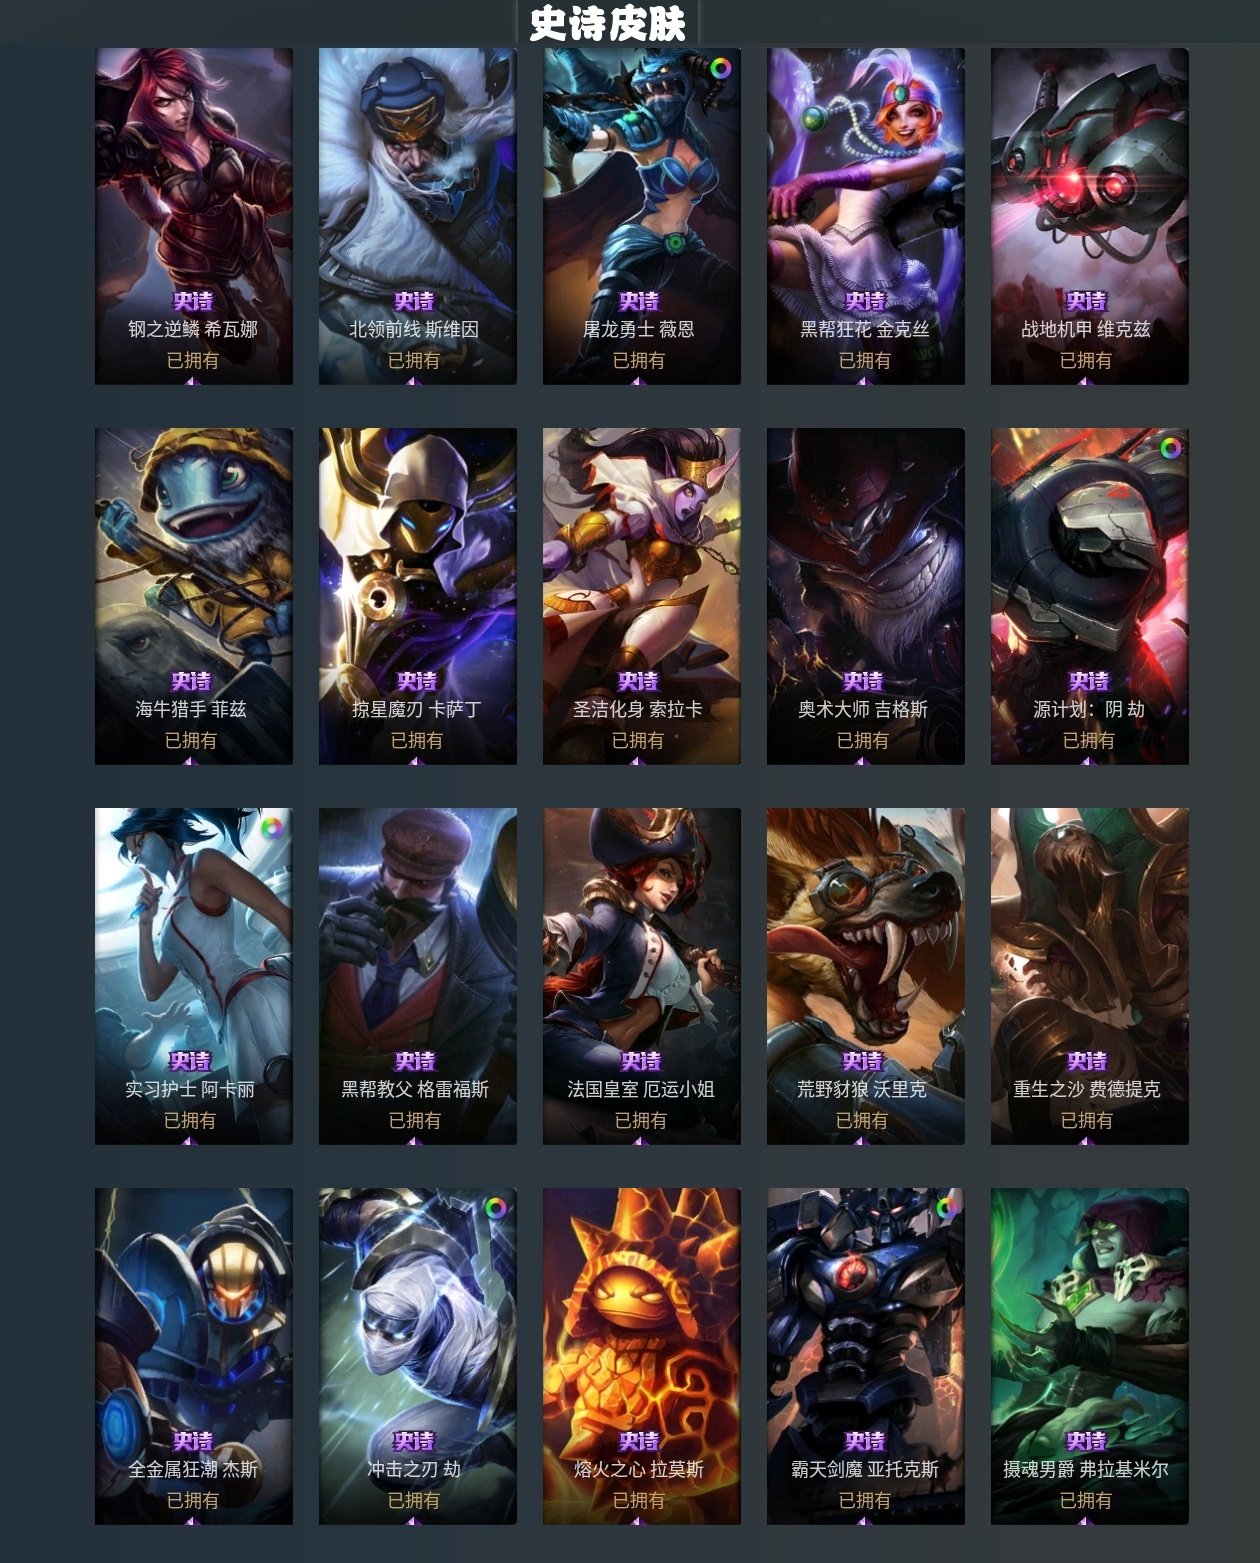Screen dimensions: 1260x1563
Task: Click chroma wheel icon on 霸天剑魔 亚托克斯 card
Action: (945, 1208)
